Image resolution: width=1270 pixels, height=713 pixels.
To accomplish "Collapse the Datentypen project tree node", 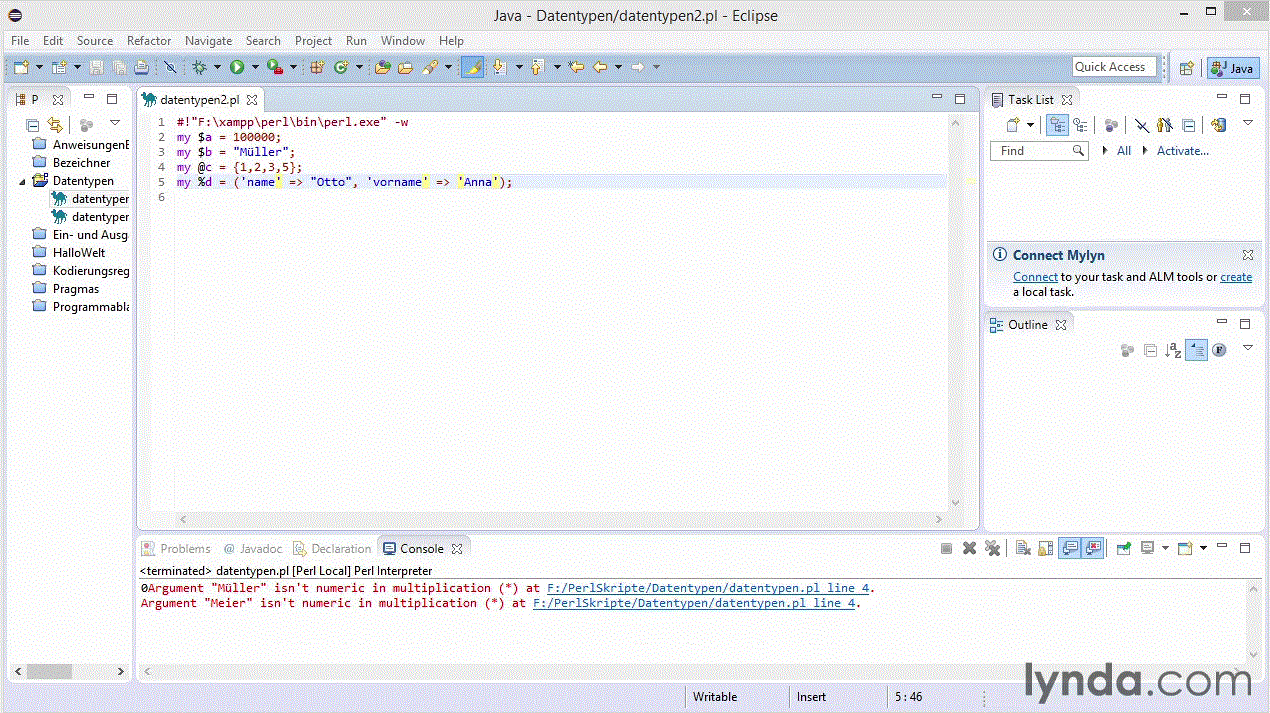I will click(x=23, y=181).
